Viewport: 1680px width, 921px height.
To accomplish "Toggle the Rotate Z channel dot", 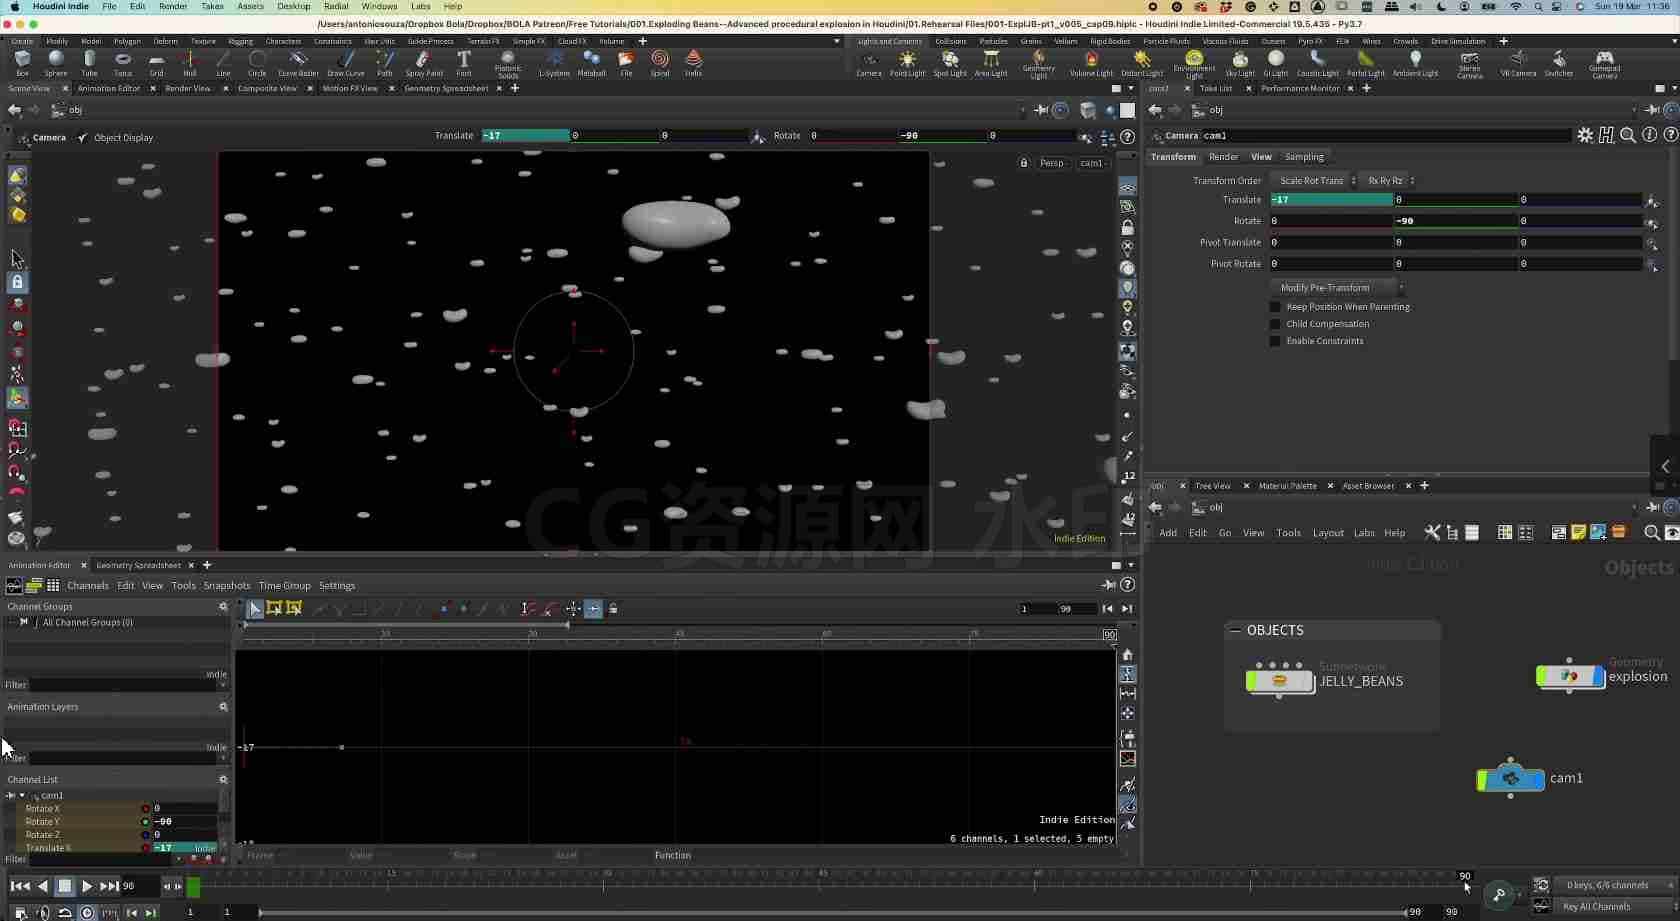I will (146, 835).
